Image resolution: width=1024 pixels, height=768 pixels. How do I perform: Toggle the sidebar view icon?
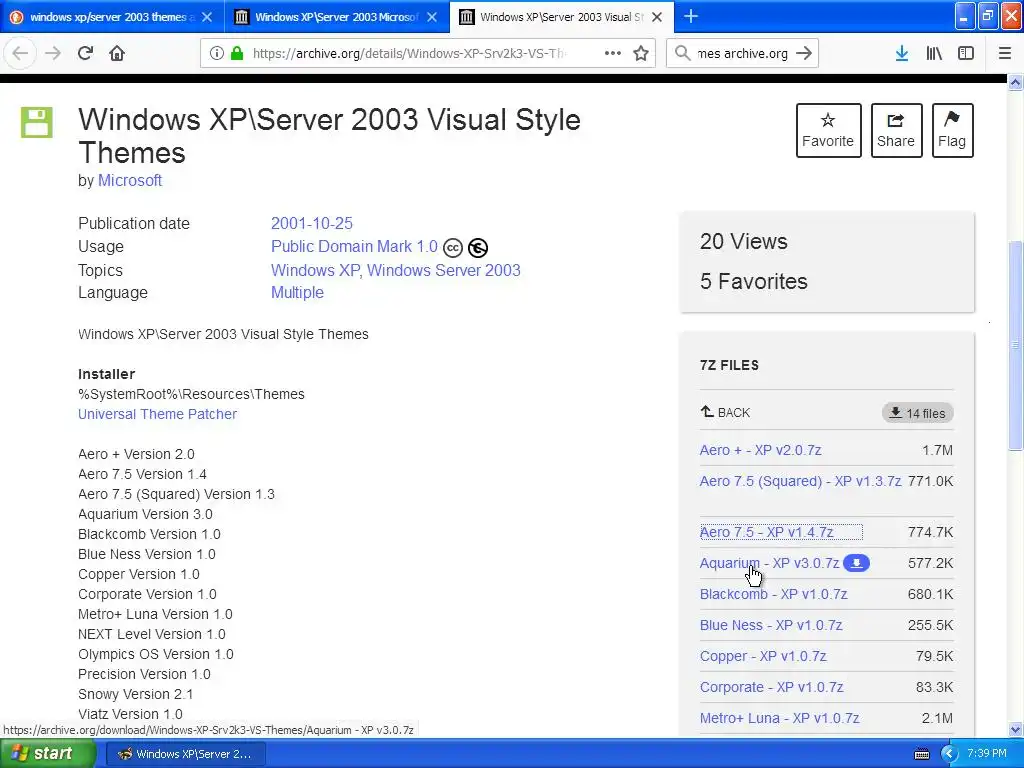point(966,54)
